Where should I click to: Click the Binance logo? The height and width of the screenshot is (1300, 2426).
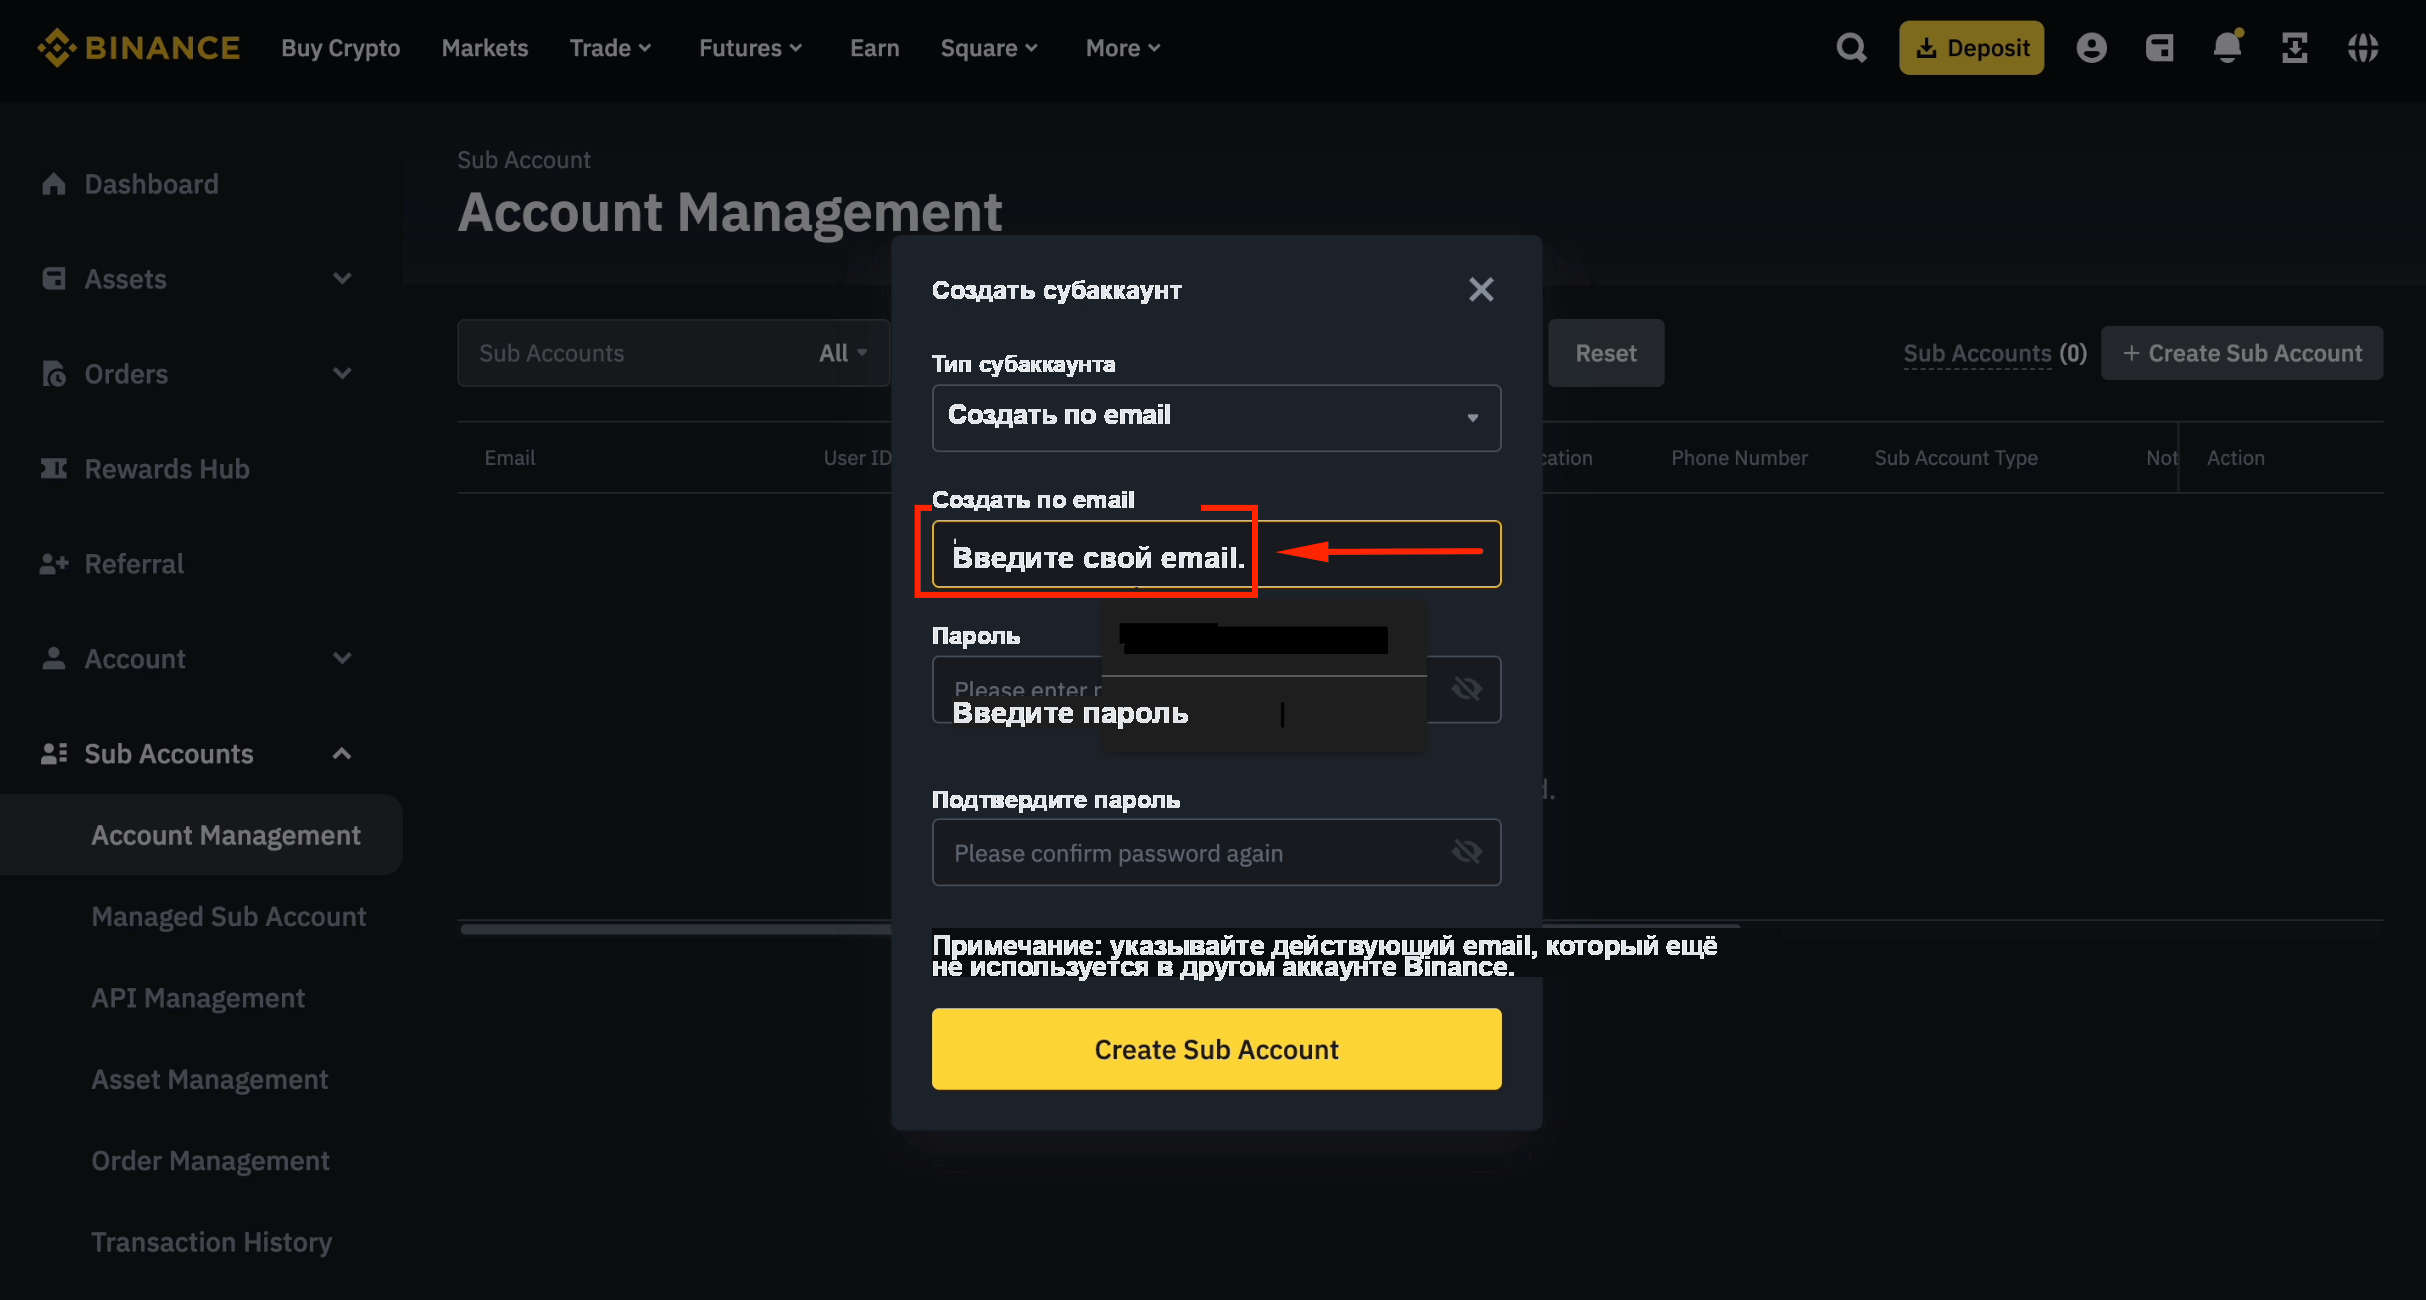coord(138,48)
